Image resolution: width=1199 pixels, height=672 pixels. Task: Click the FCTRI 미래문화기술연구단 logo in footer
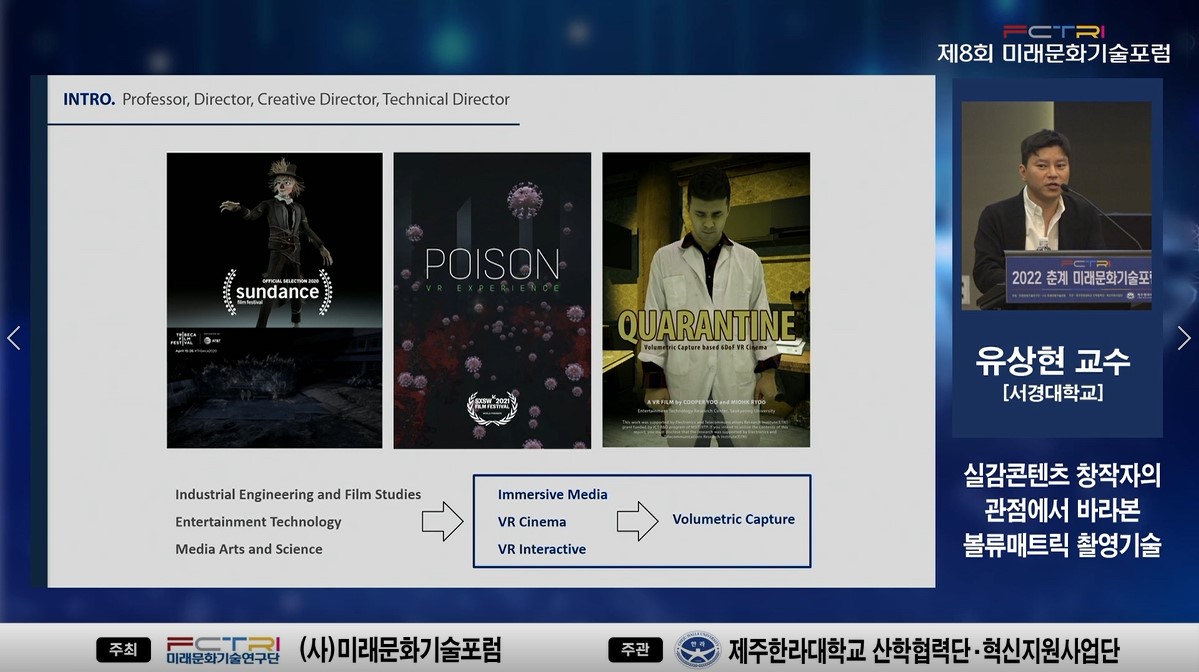[223, 650]
